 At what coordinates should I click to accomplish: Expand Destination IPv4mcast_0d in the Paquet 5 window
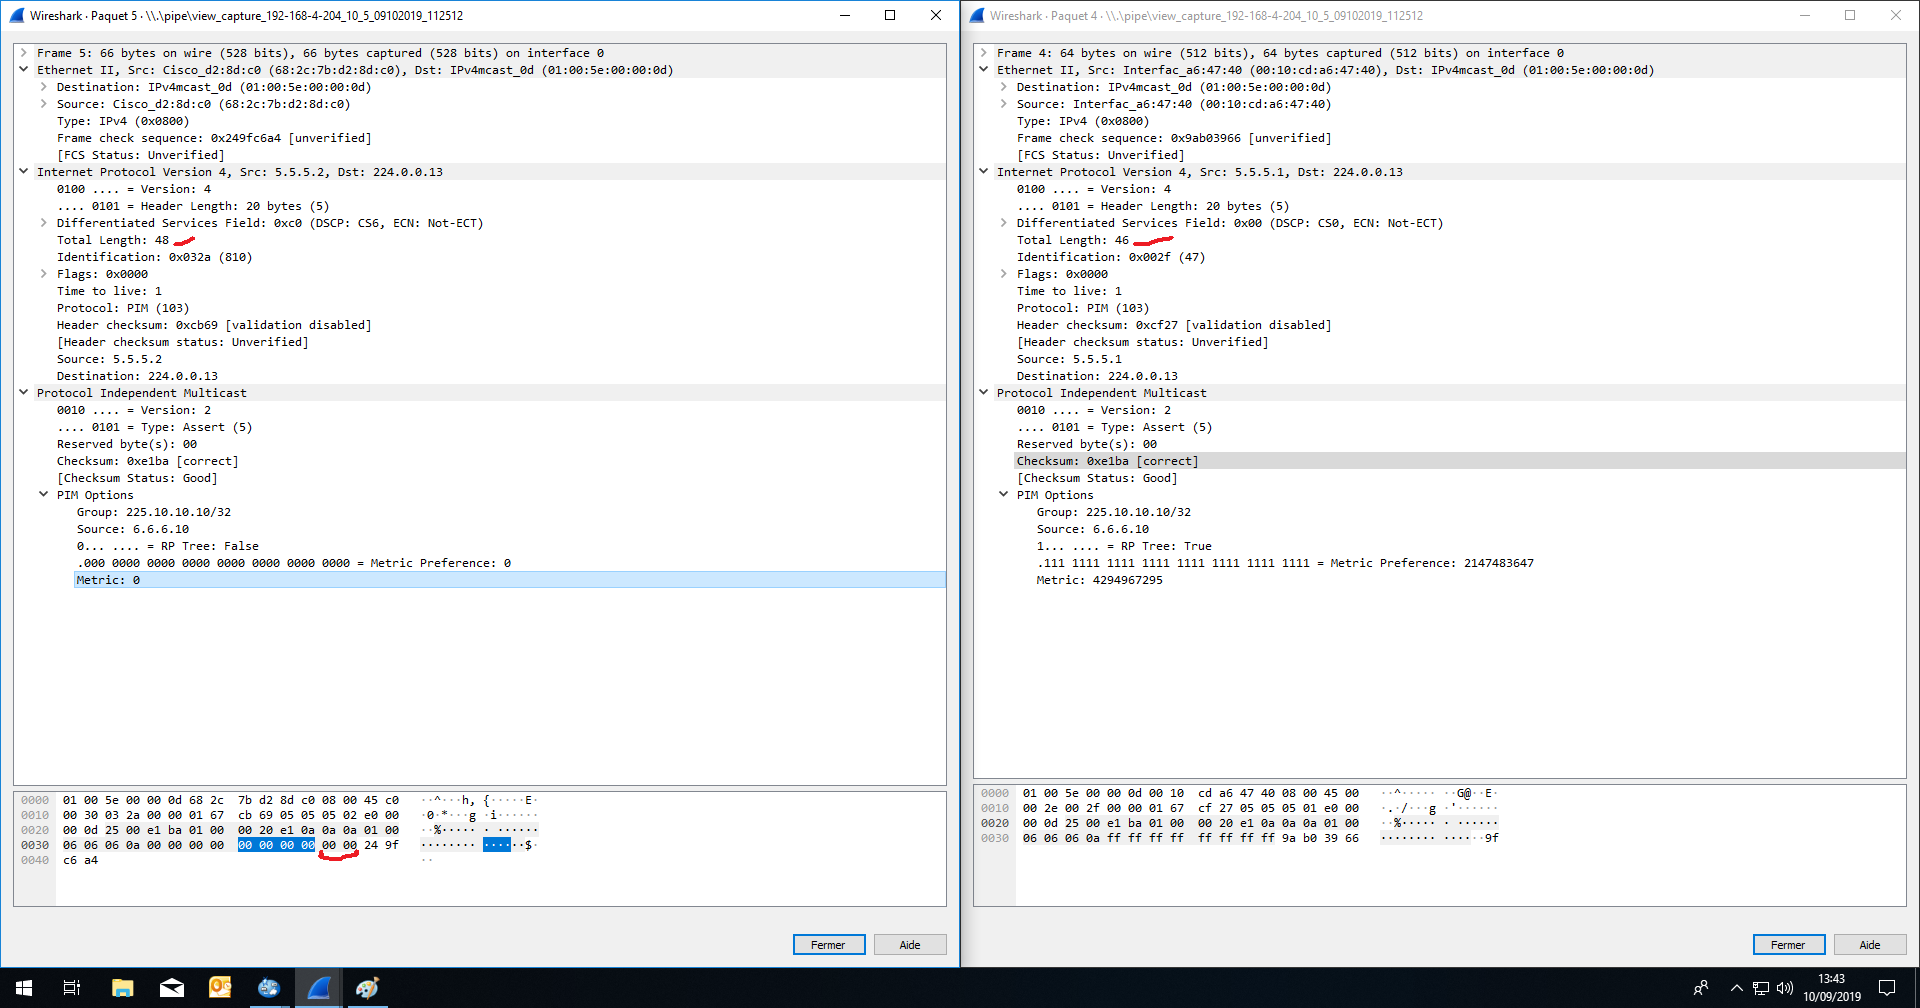[x=43, y=87]
